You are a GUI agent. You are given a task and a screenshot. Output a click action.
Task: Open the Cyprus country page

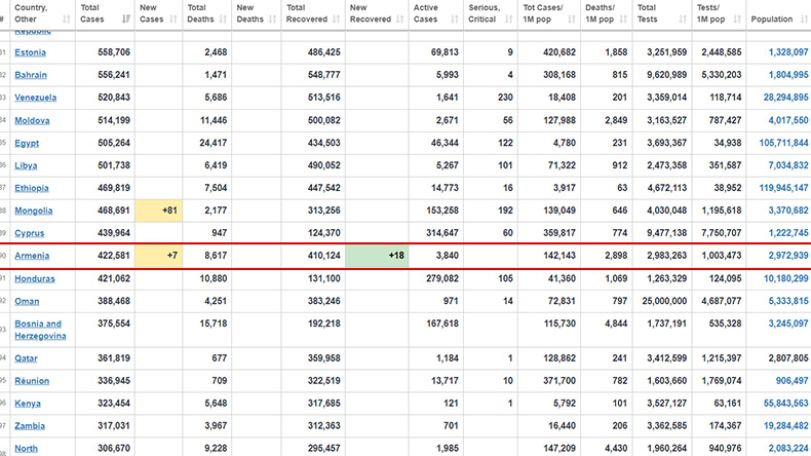(x=29, y=233)
